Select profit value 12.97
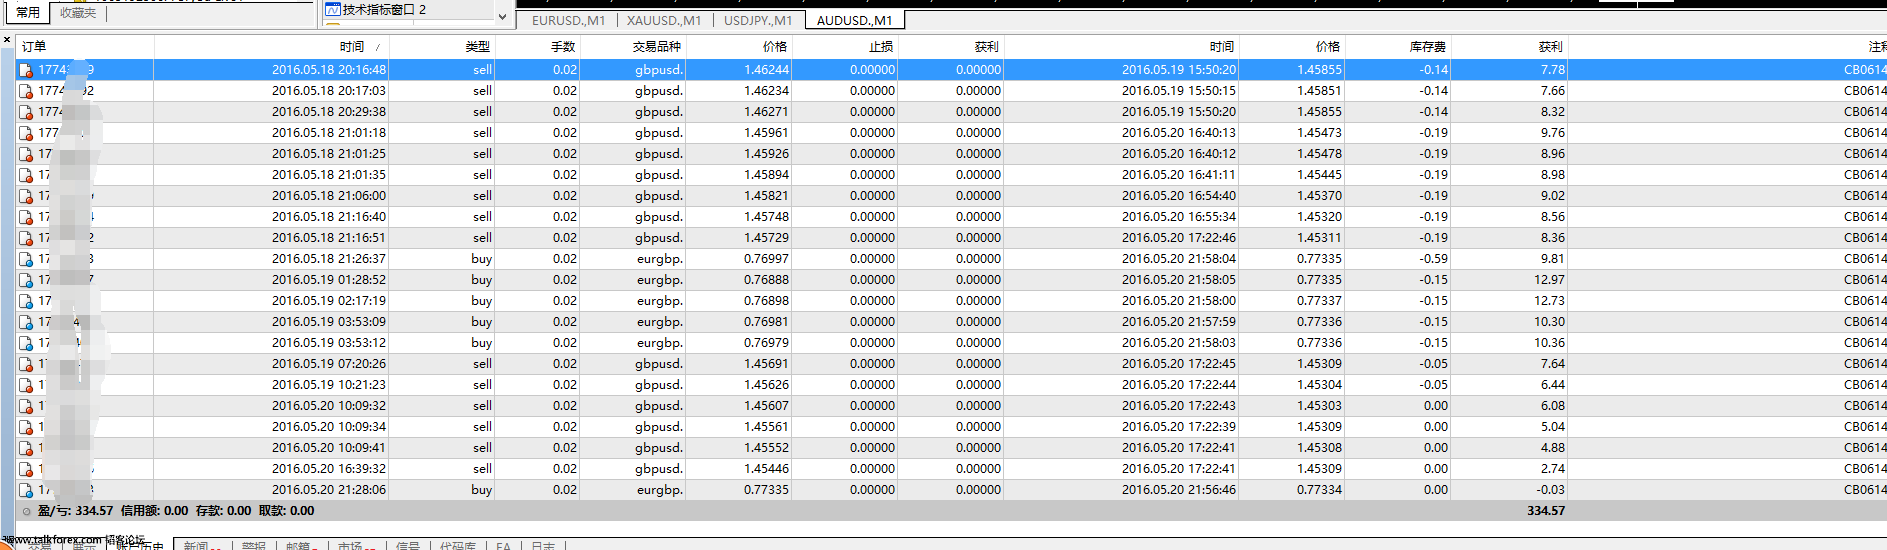1887x550 pixels. click(1549, 280)
